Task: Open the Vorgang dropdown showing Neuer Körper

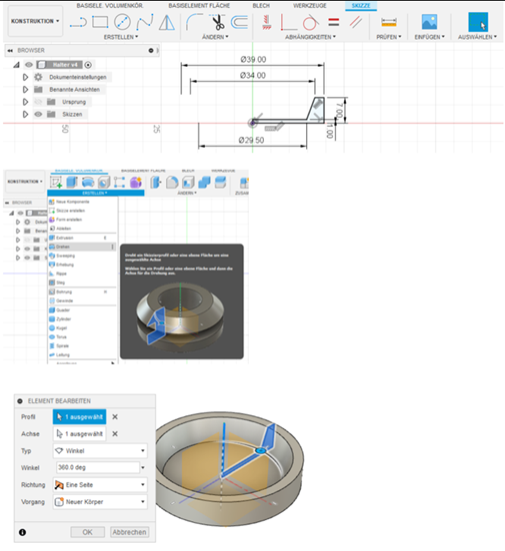Action: click(100, 501)
